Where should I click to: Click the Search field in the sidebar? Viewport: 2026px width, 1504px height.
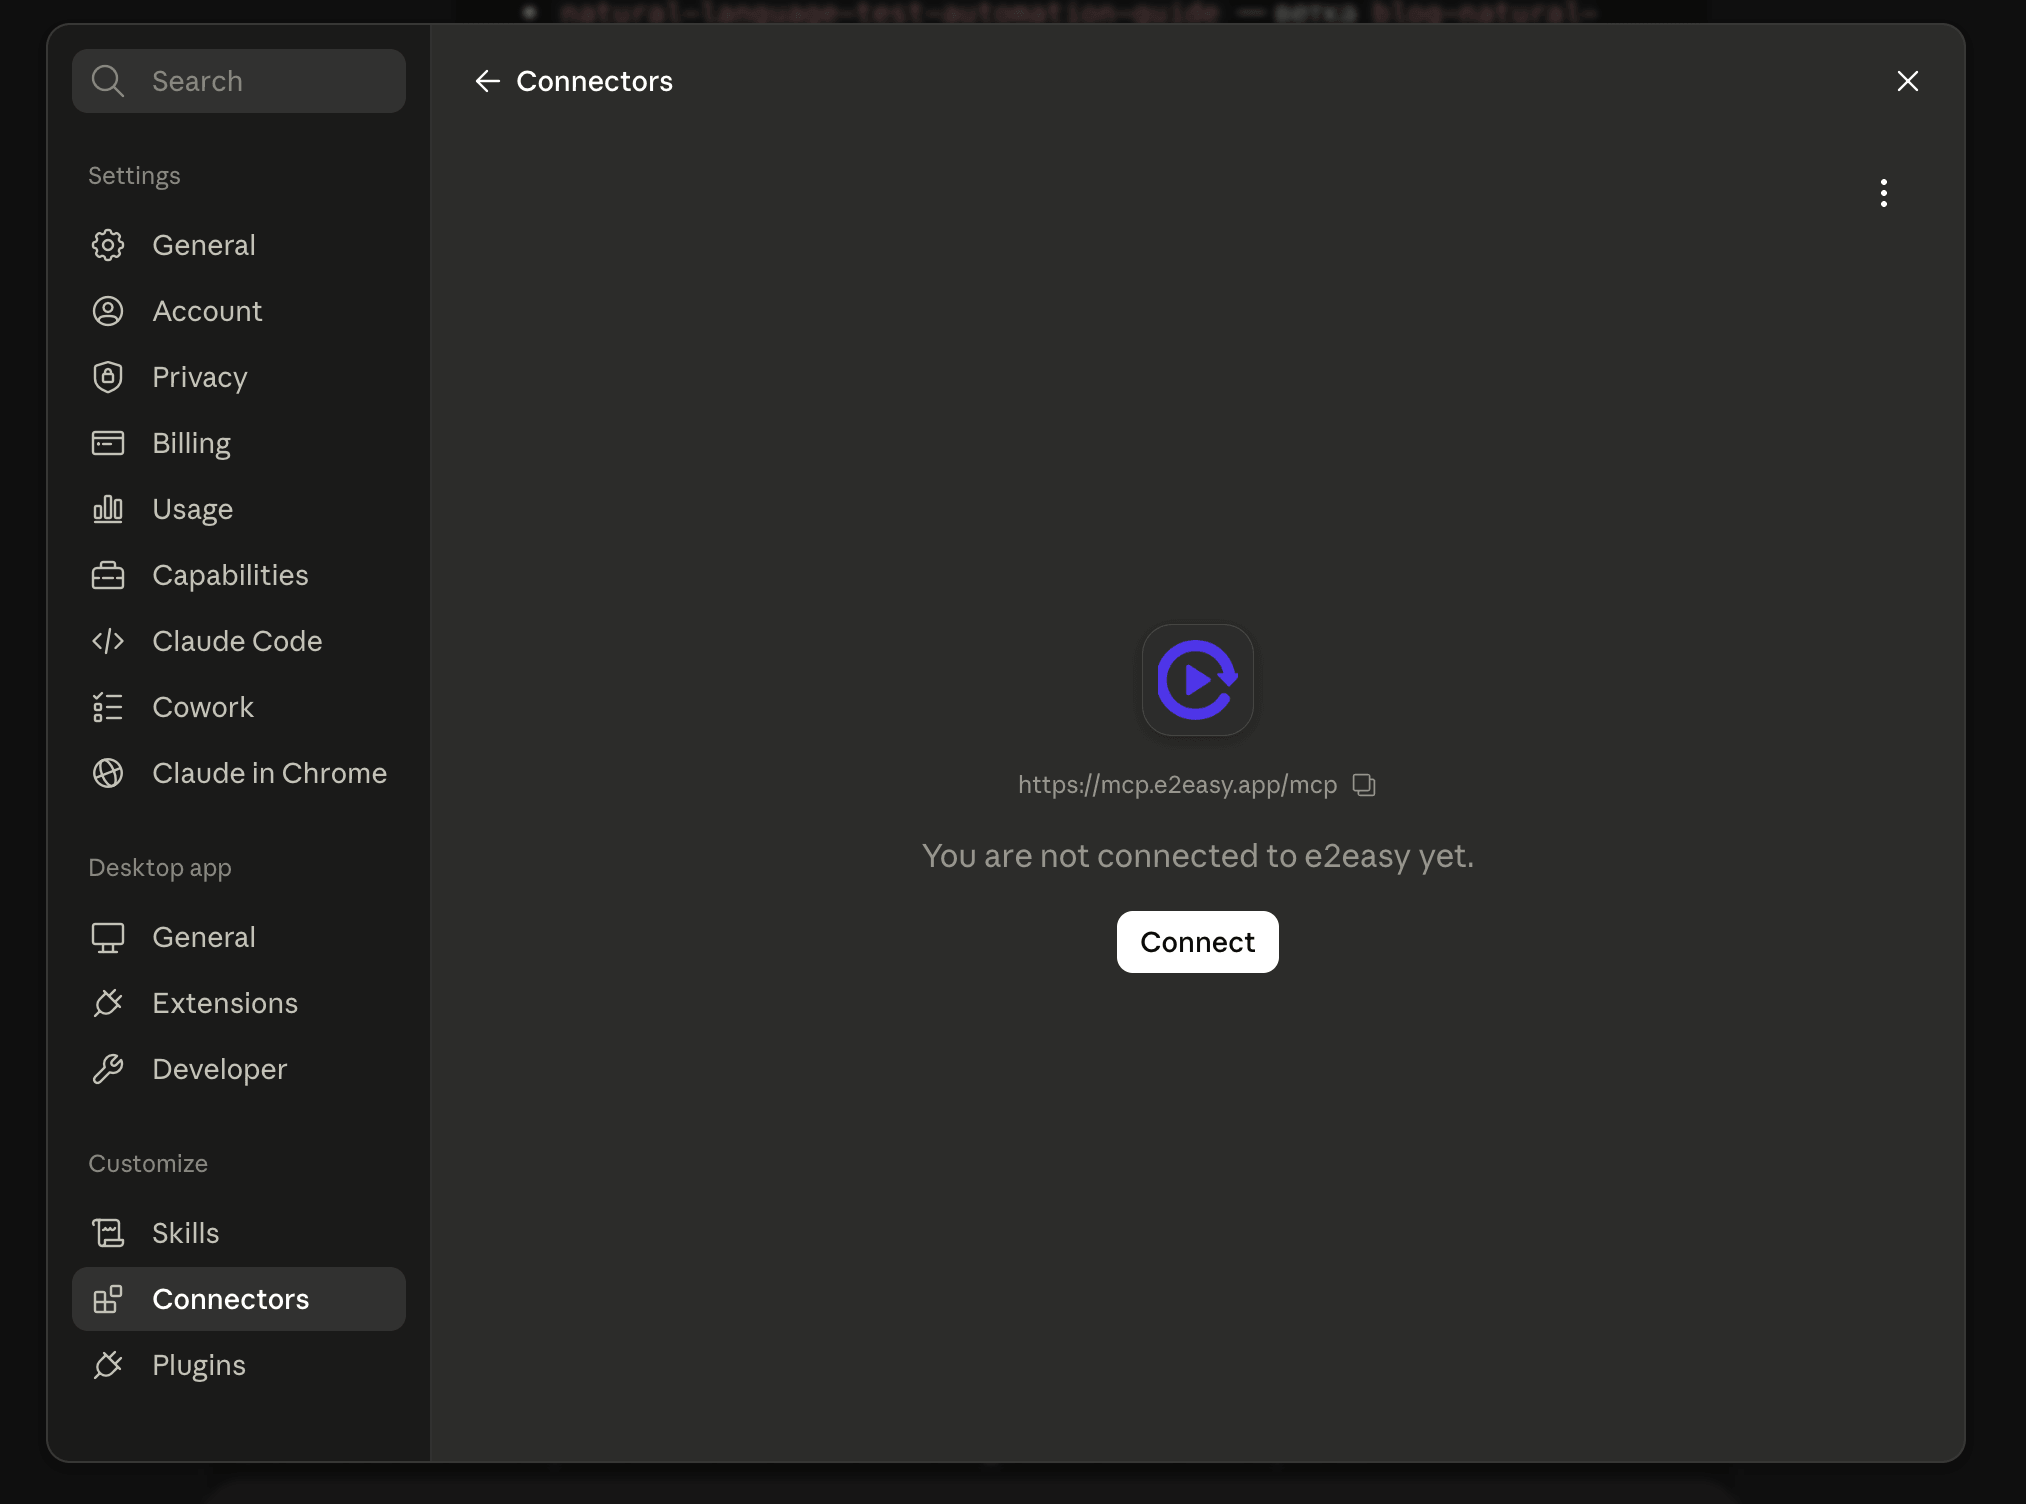point(239,81)
